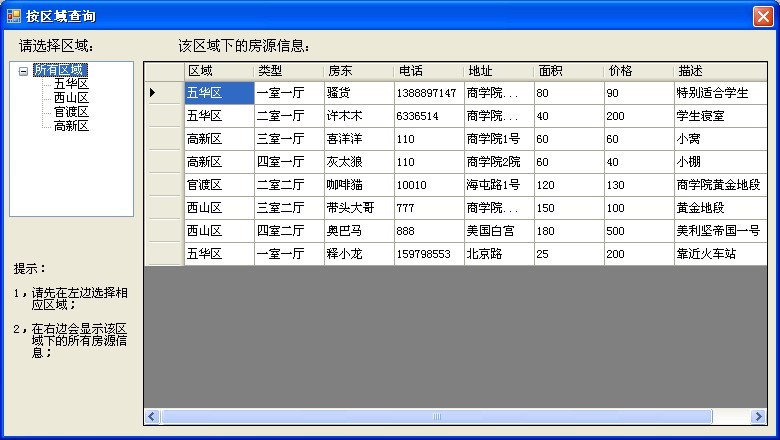Click the description cell 小窝
This screenshot has width=780, height=440.
pyautogui.click(x=721, y=139)
